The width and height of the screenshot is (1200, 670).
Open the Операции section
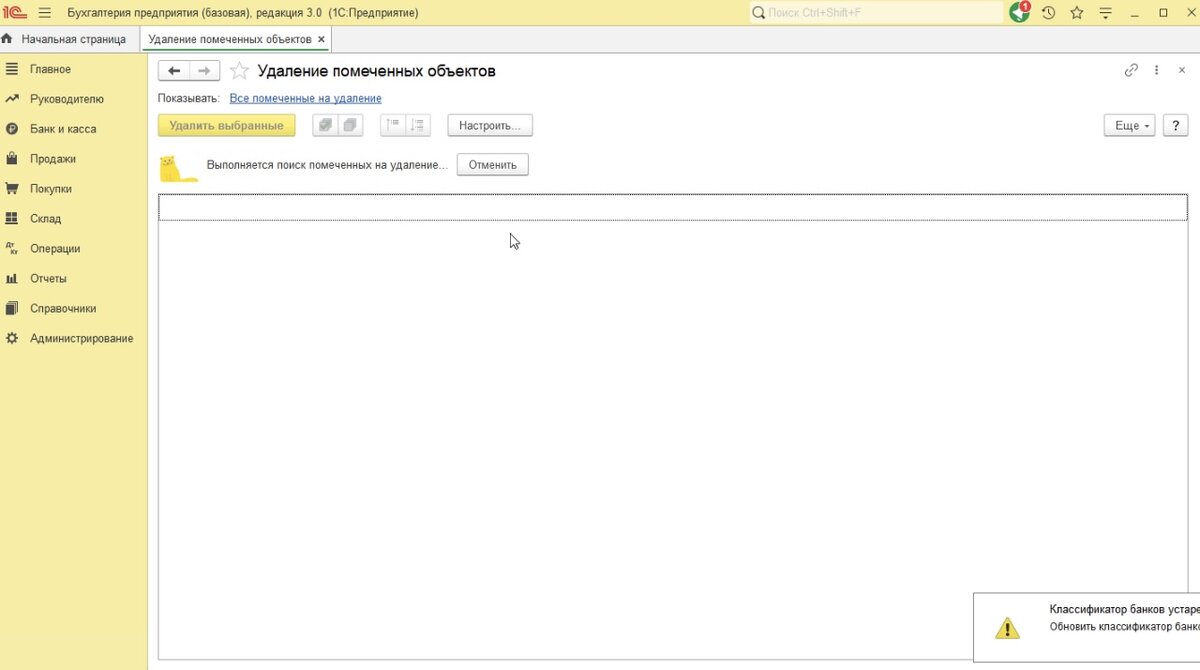pyautogui.click(x=55, y=249)
